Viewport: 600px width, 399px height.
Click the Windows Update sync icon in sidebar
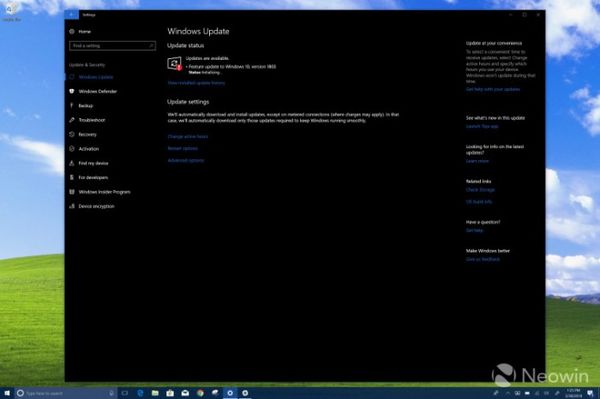coord(72,77)
